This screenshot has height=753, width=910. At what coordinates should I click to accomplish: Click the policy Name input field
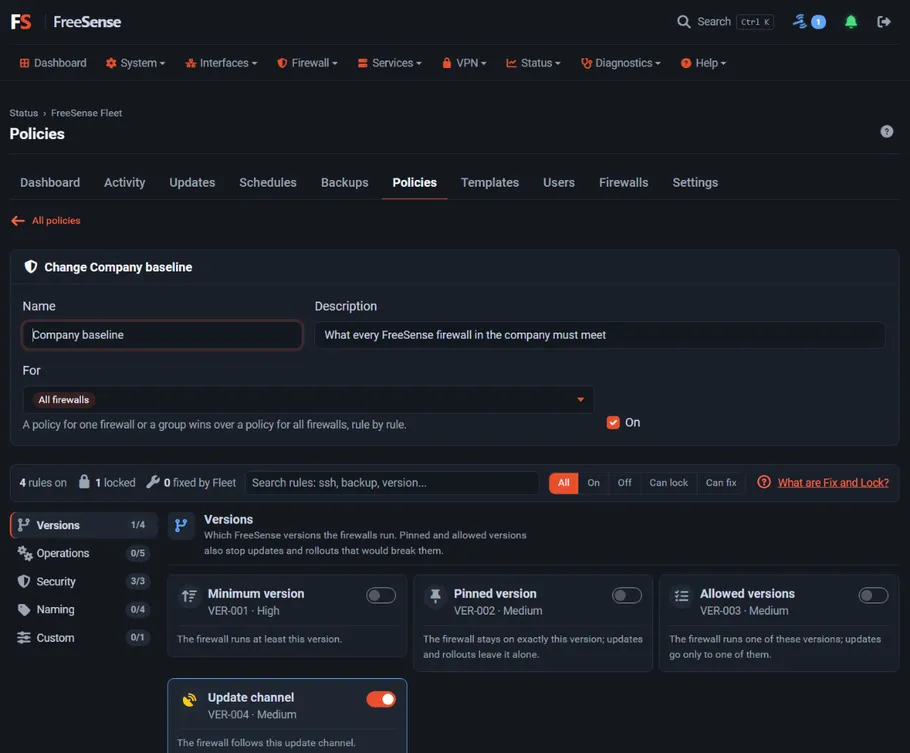pos(162,335)
